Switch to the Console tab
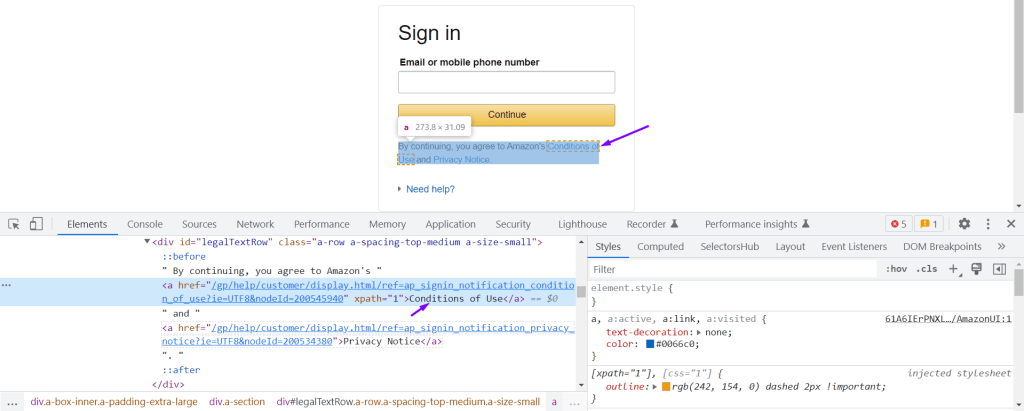The image size is (1024, 411). (x=145, y=224)
